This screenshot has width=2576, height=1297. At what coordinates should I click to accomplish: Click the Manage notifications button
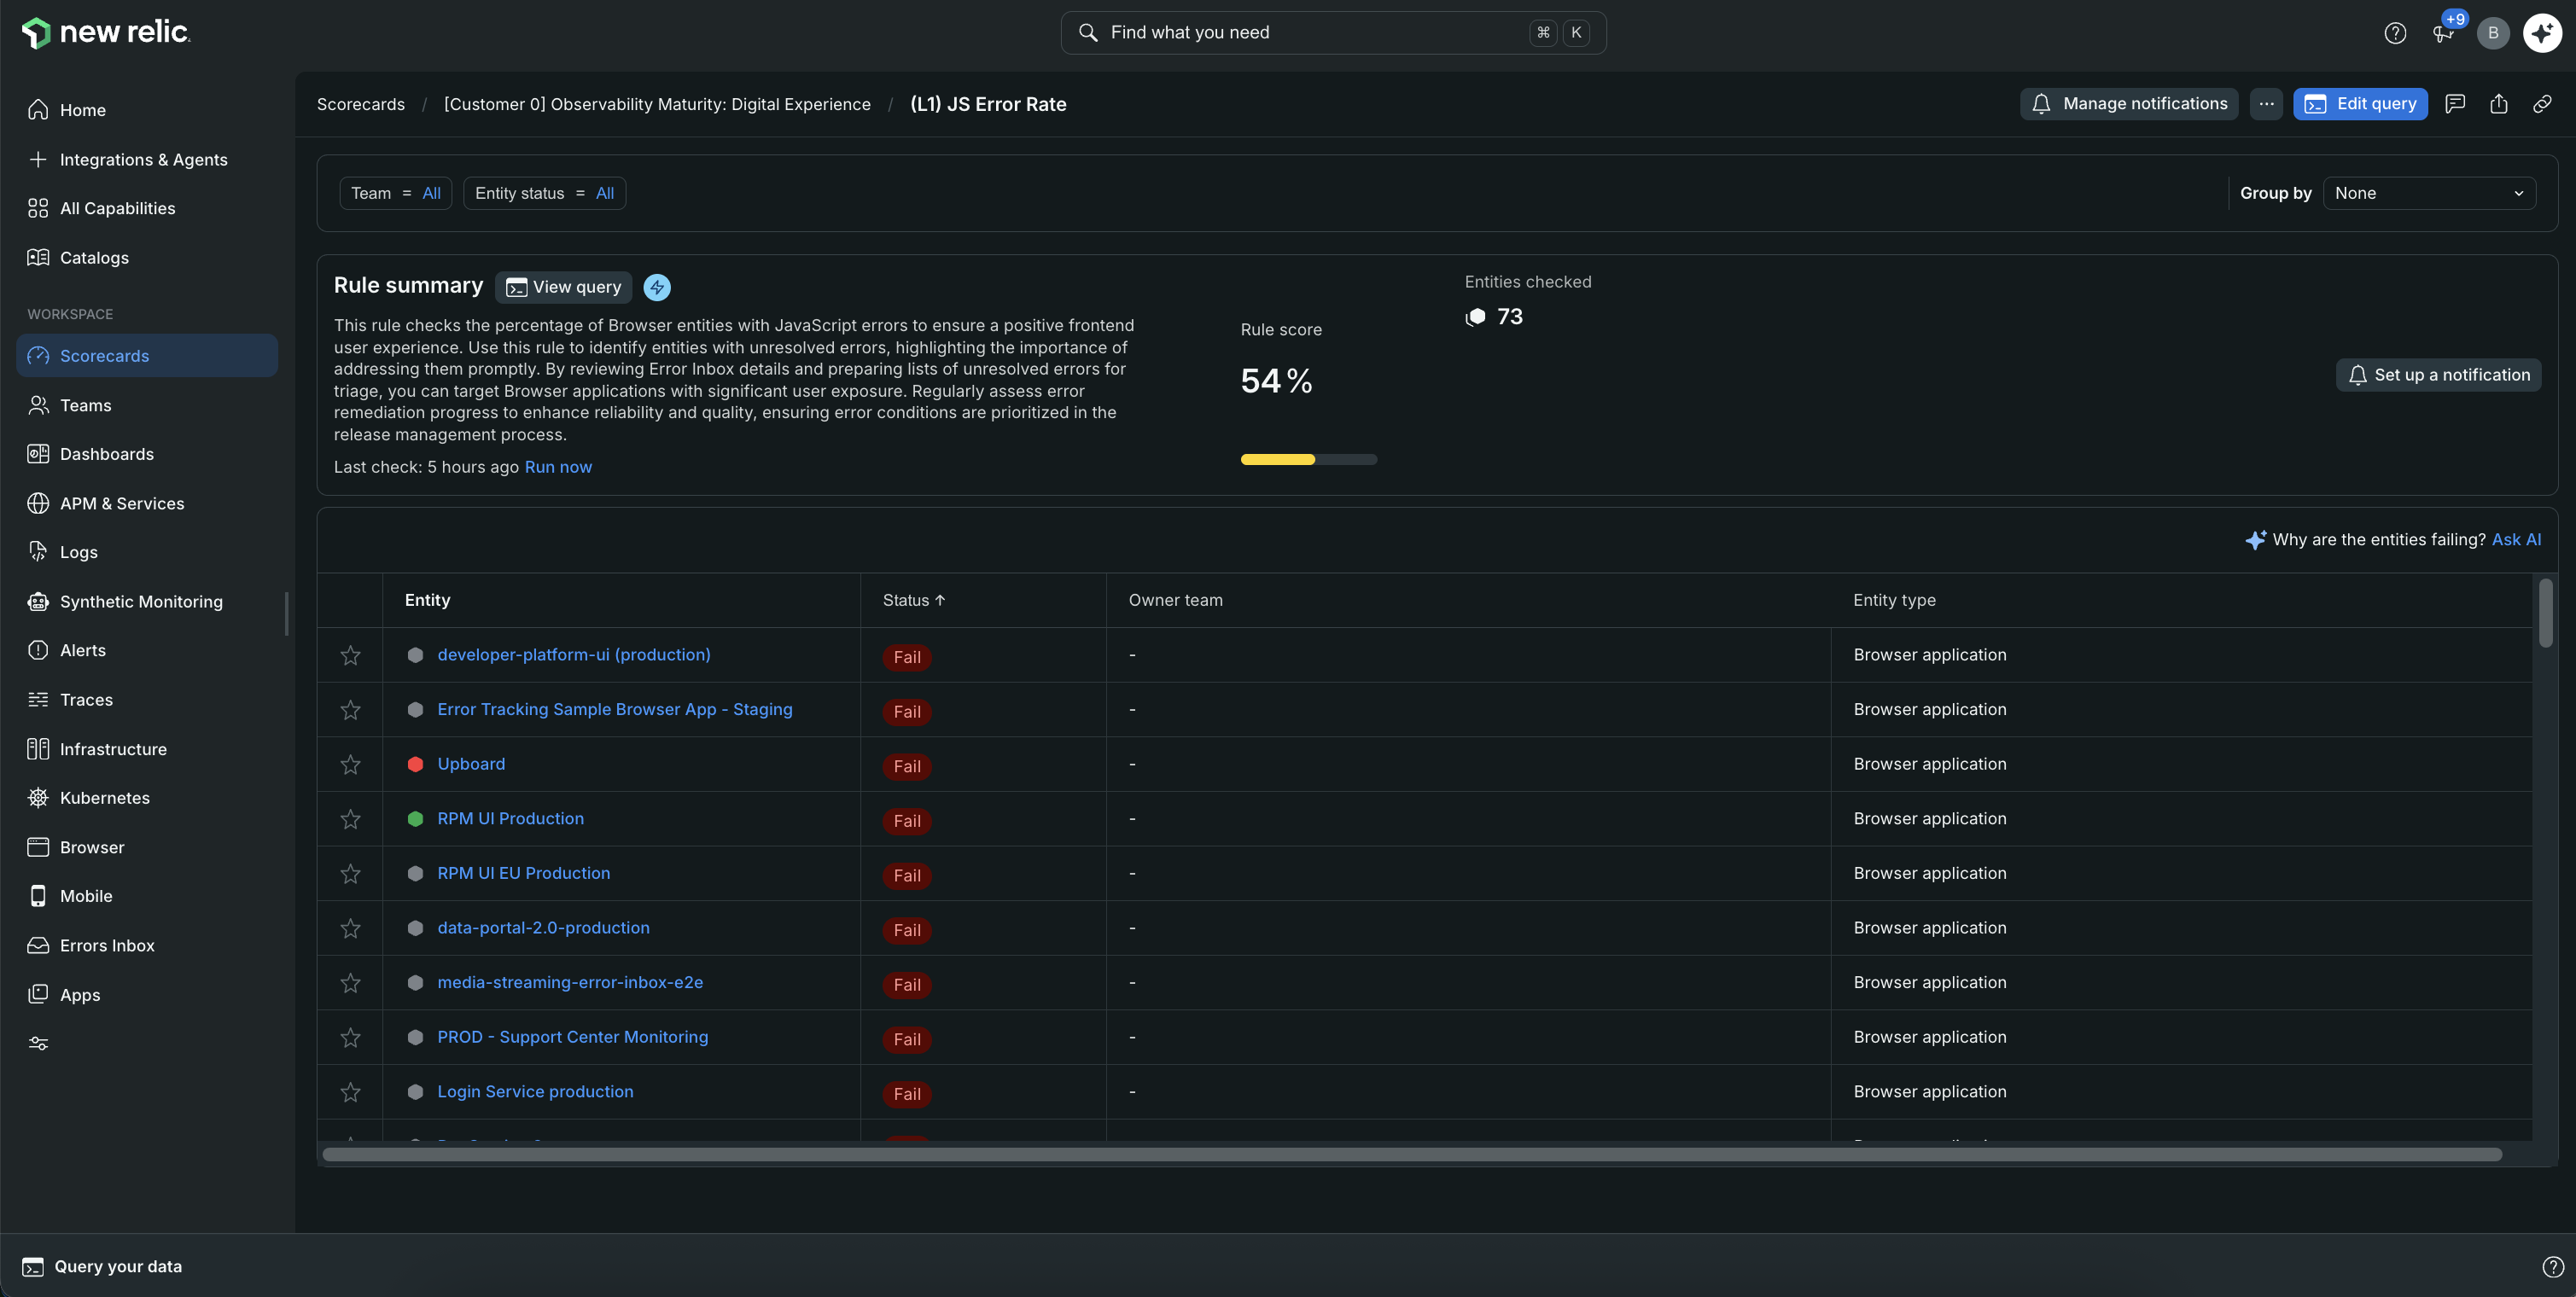(2129, 104)
